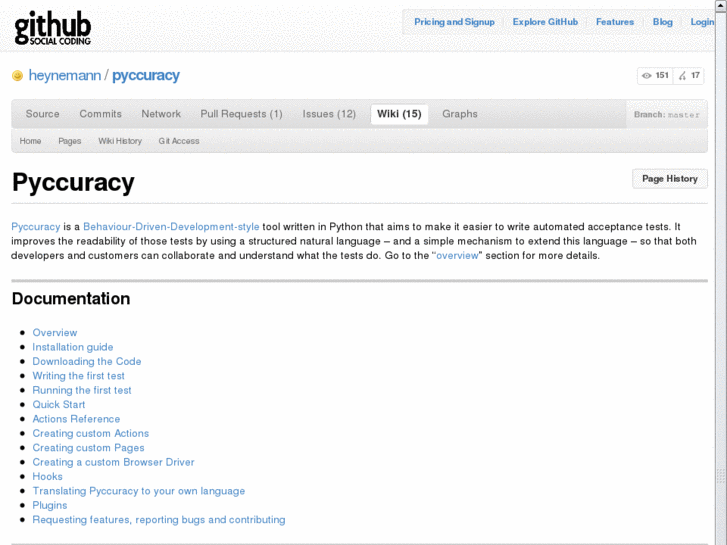Open Creating a custom Browser Driver link
The height and width of the screenshot is (545, 727).
point(113,462)
